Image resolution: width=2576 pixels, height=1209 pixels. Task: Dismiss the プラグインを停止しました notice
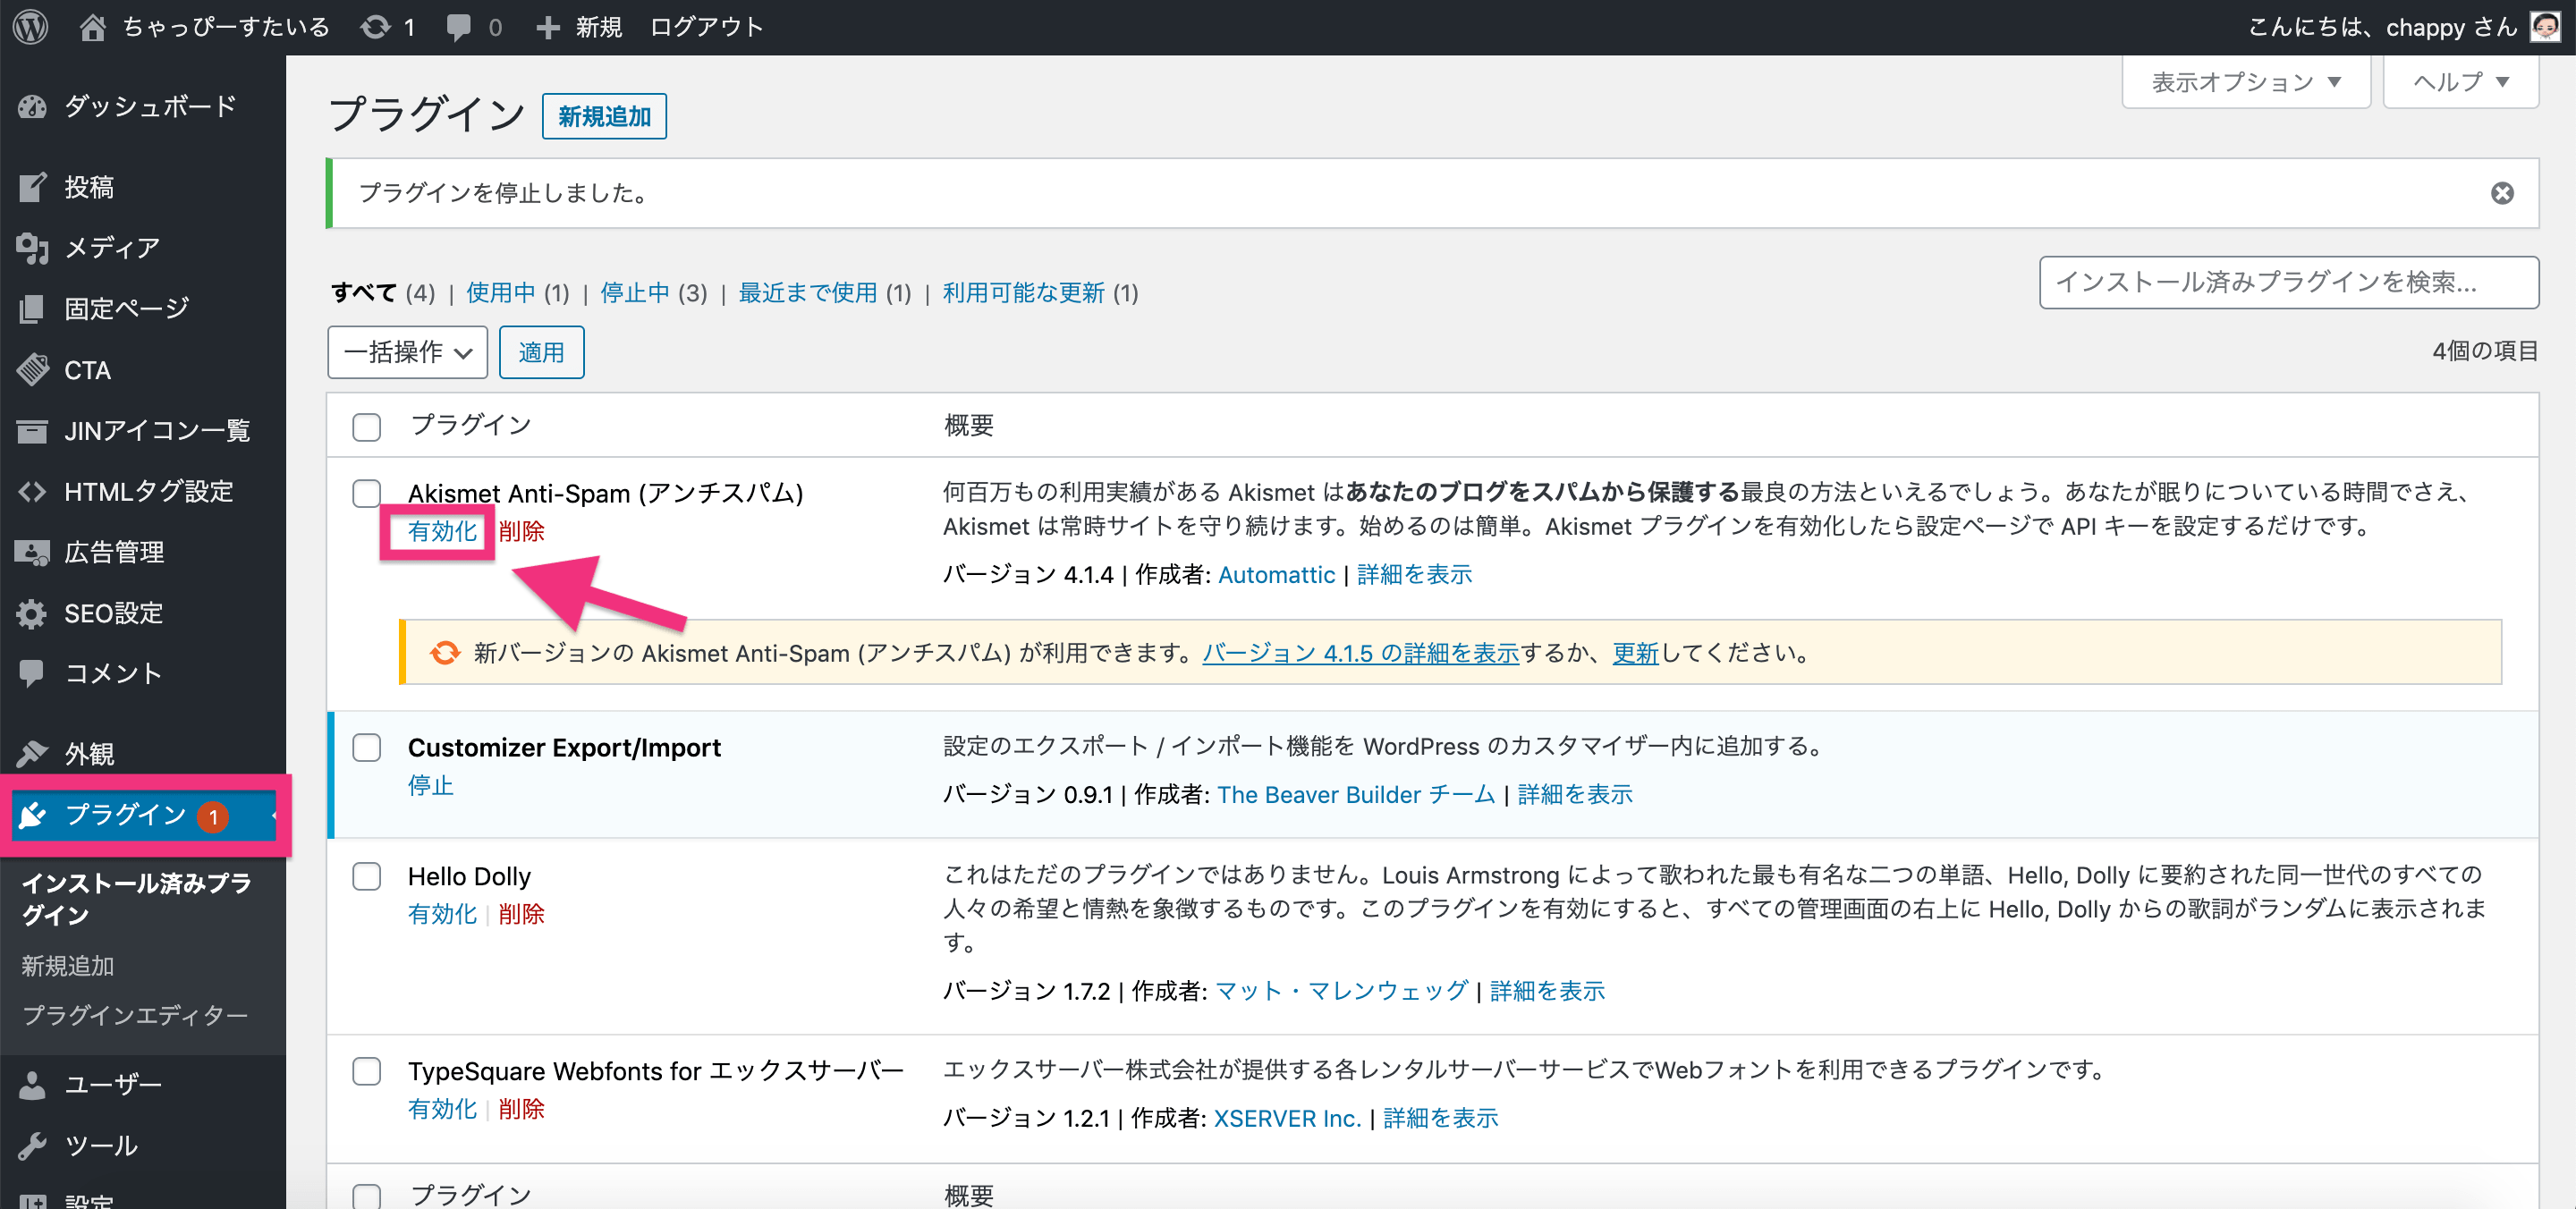(2502, 193)
